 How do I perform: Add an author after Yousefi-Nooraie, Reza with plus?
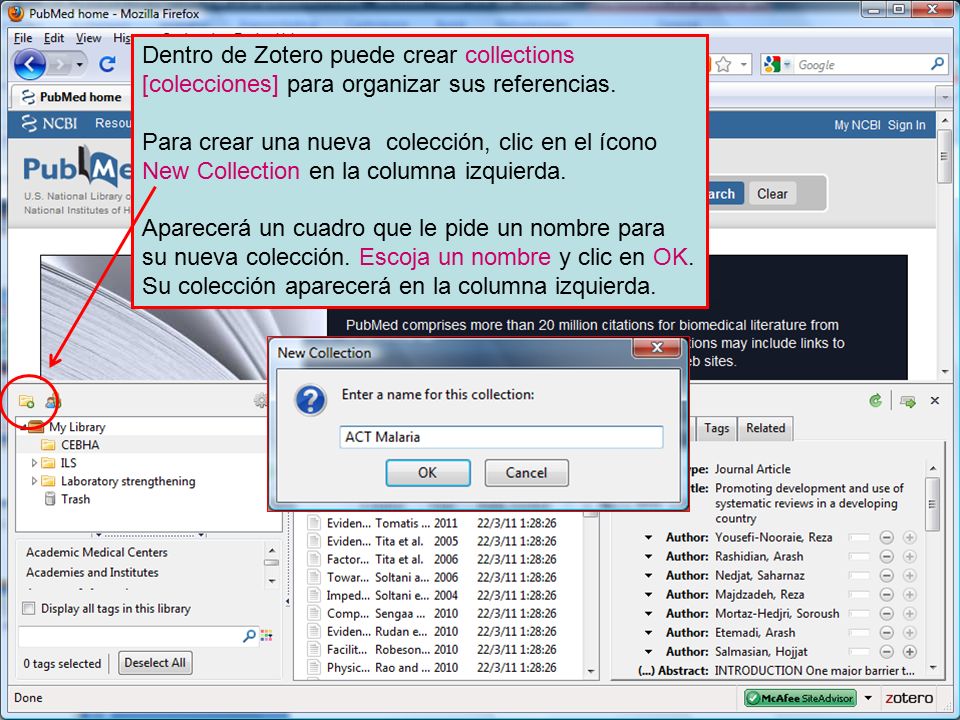[x=910, y=538]
